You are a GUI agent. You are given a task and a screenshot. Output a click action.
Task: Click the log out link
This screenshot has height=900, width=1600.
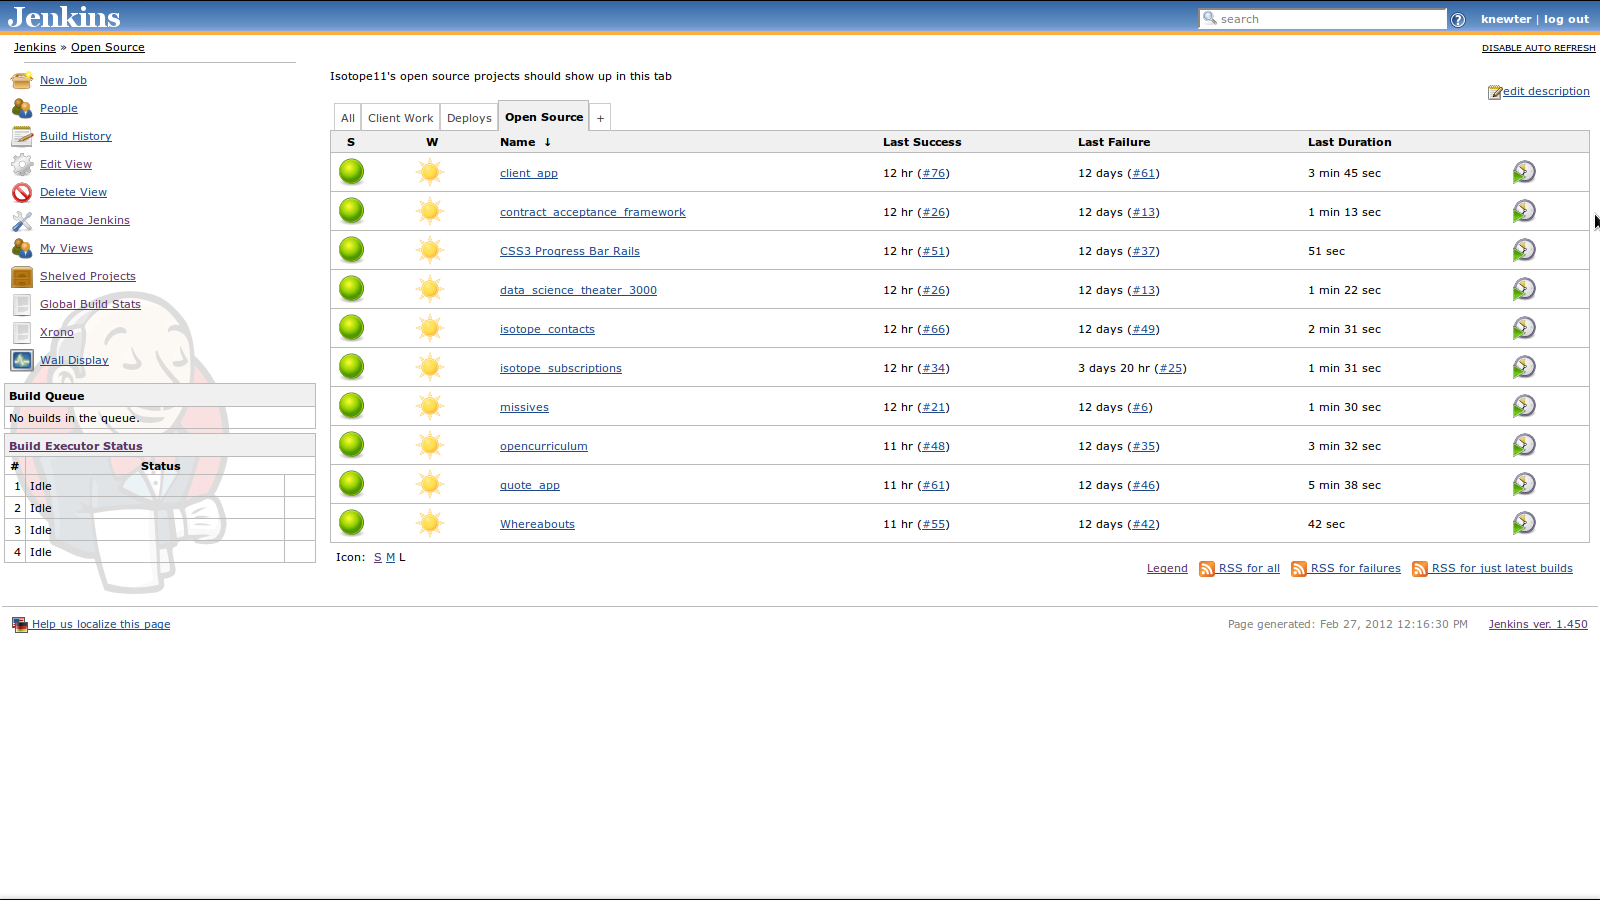pos(1566,19)
